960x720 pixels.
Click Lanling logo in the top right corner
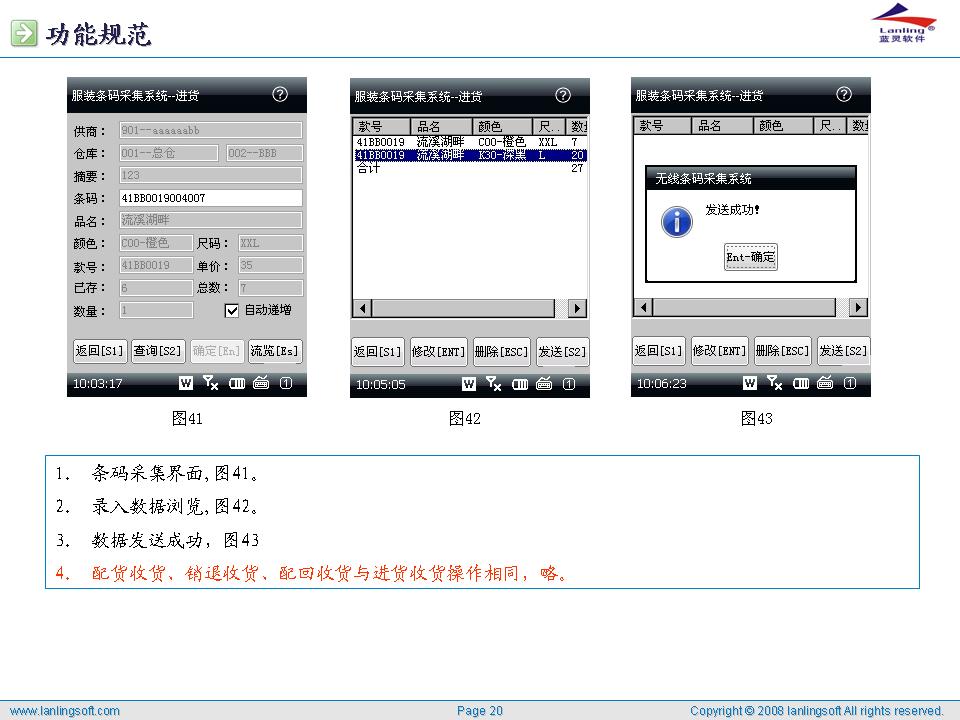(x=904, y=24)
